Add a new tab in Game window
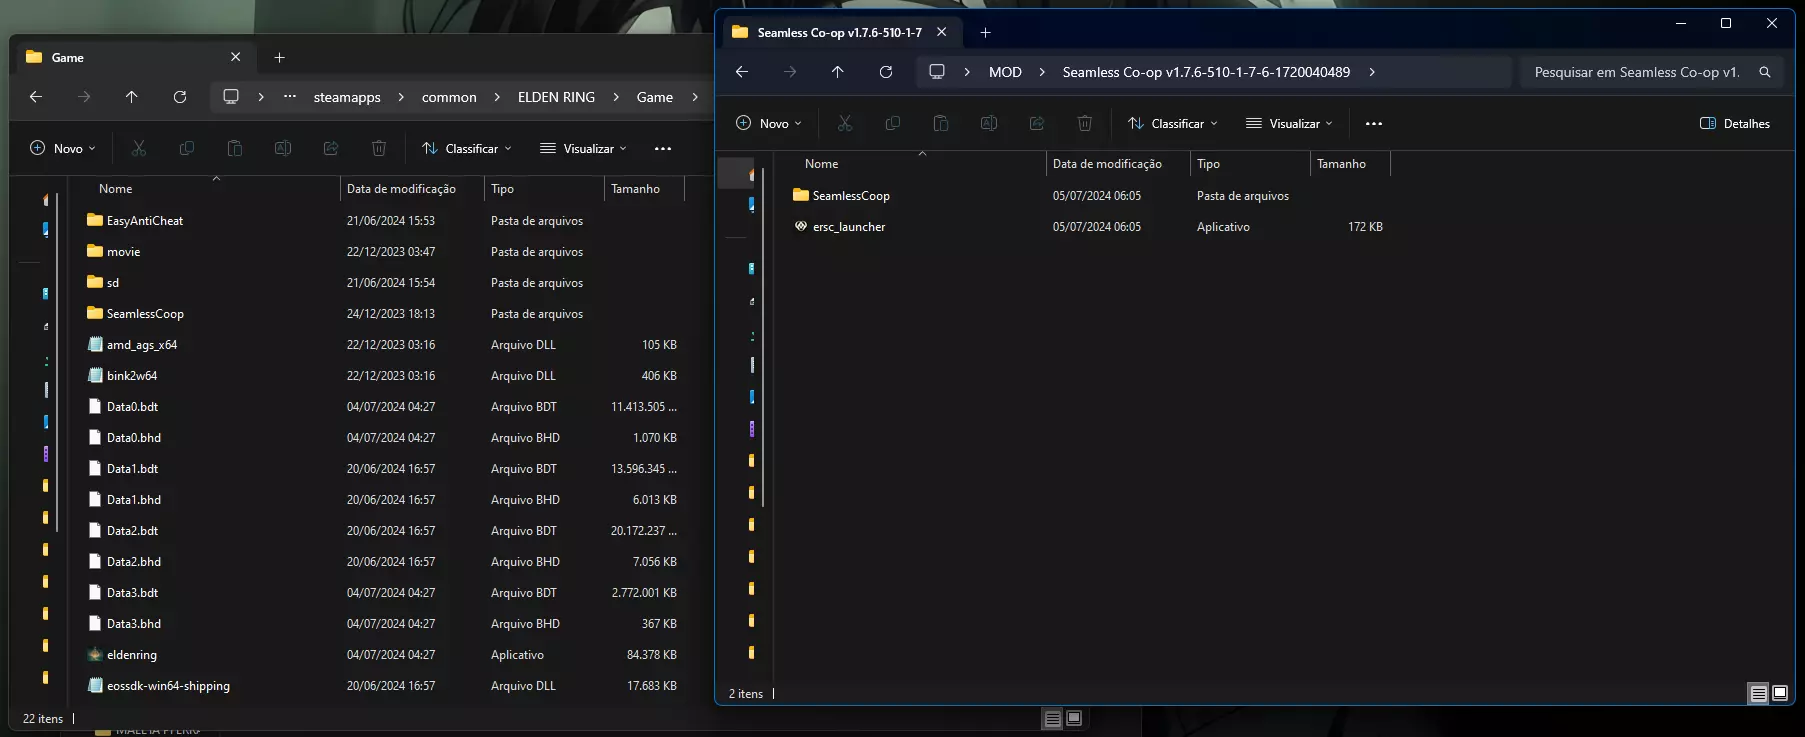 click(279, 58)
